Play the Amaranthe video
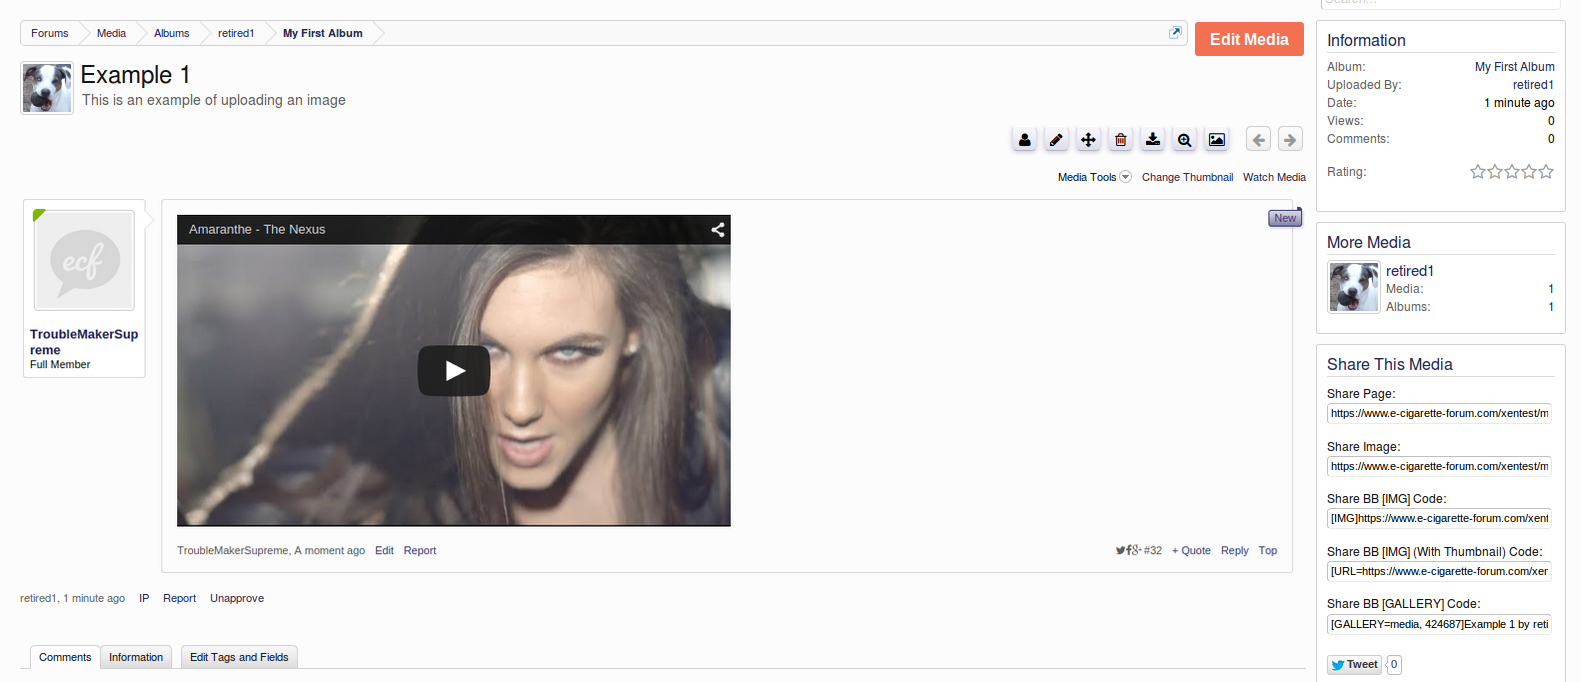1581x682 pixels. pyautogui.click(x=454, y=371)
